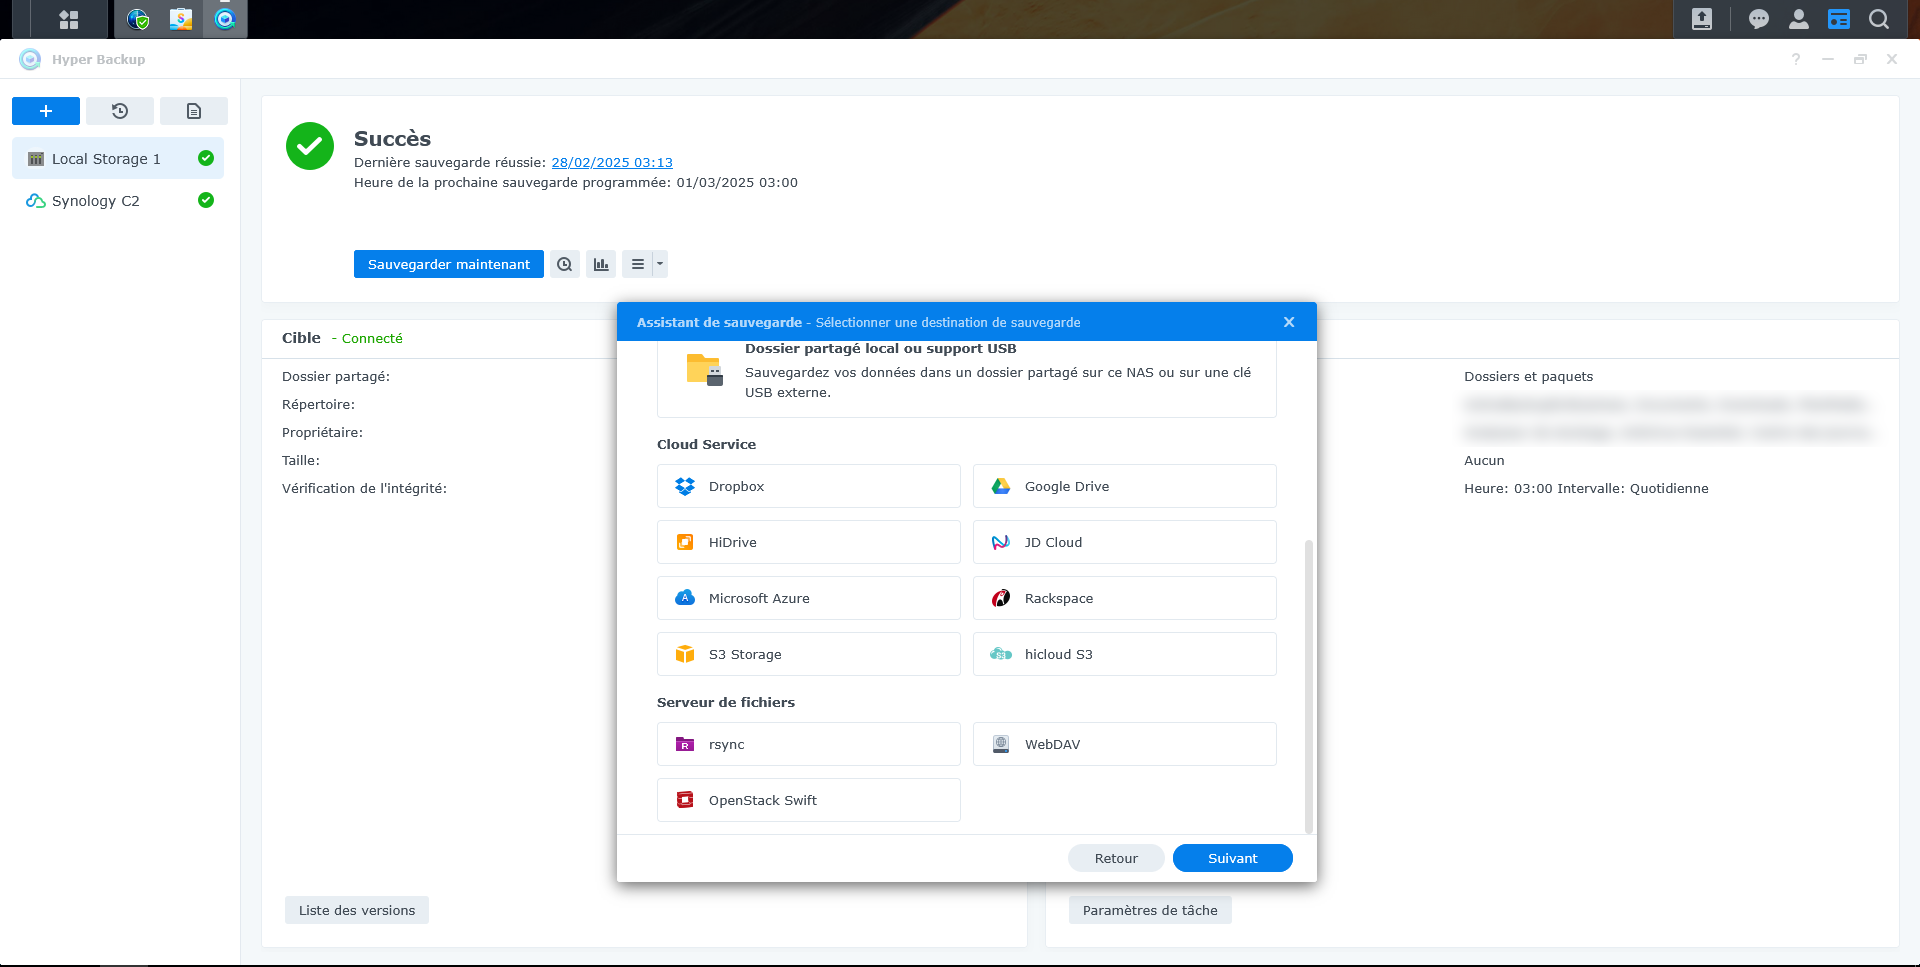Open the backup log document icon
Image resolution: width=1920 pixels, height=967 pixels.
[x=194, y=111]
